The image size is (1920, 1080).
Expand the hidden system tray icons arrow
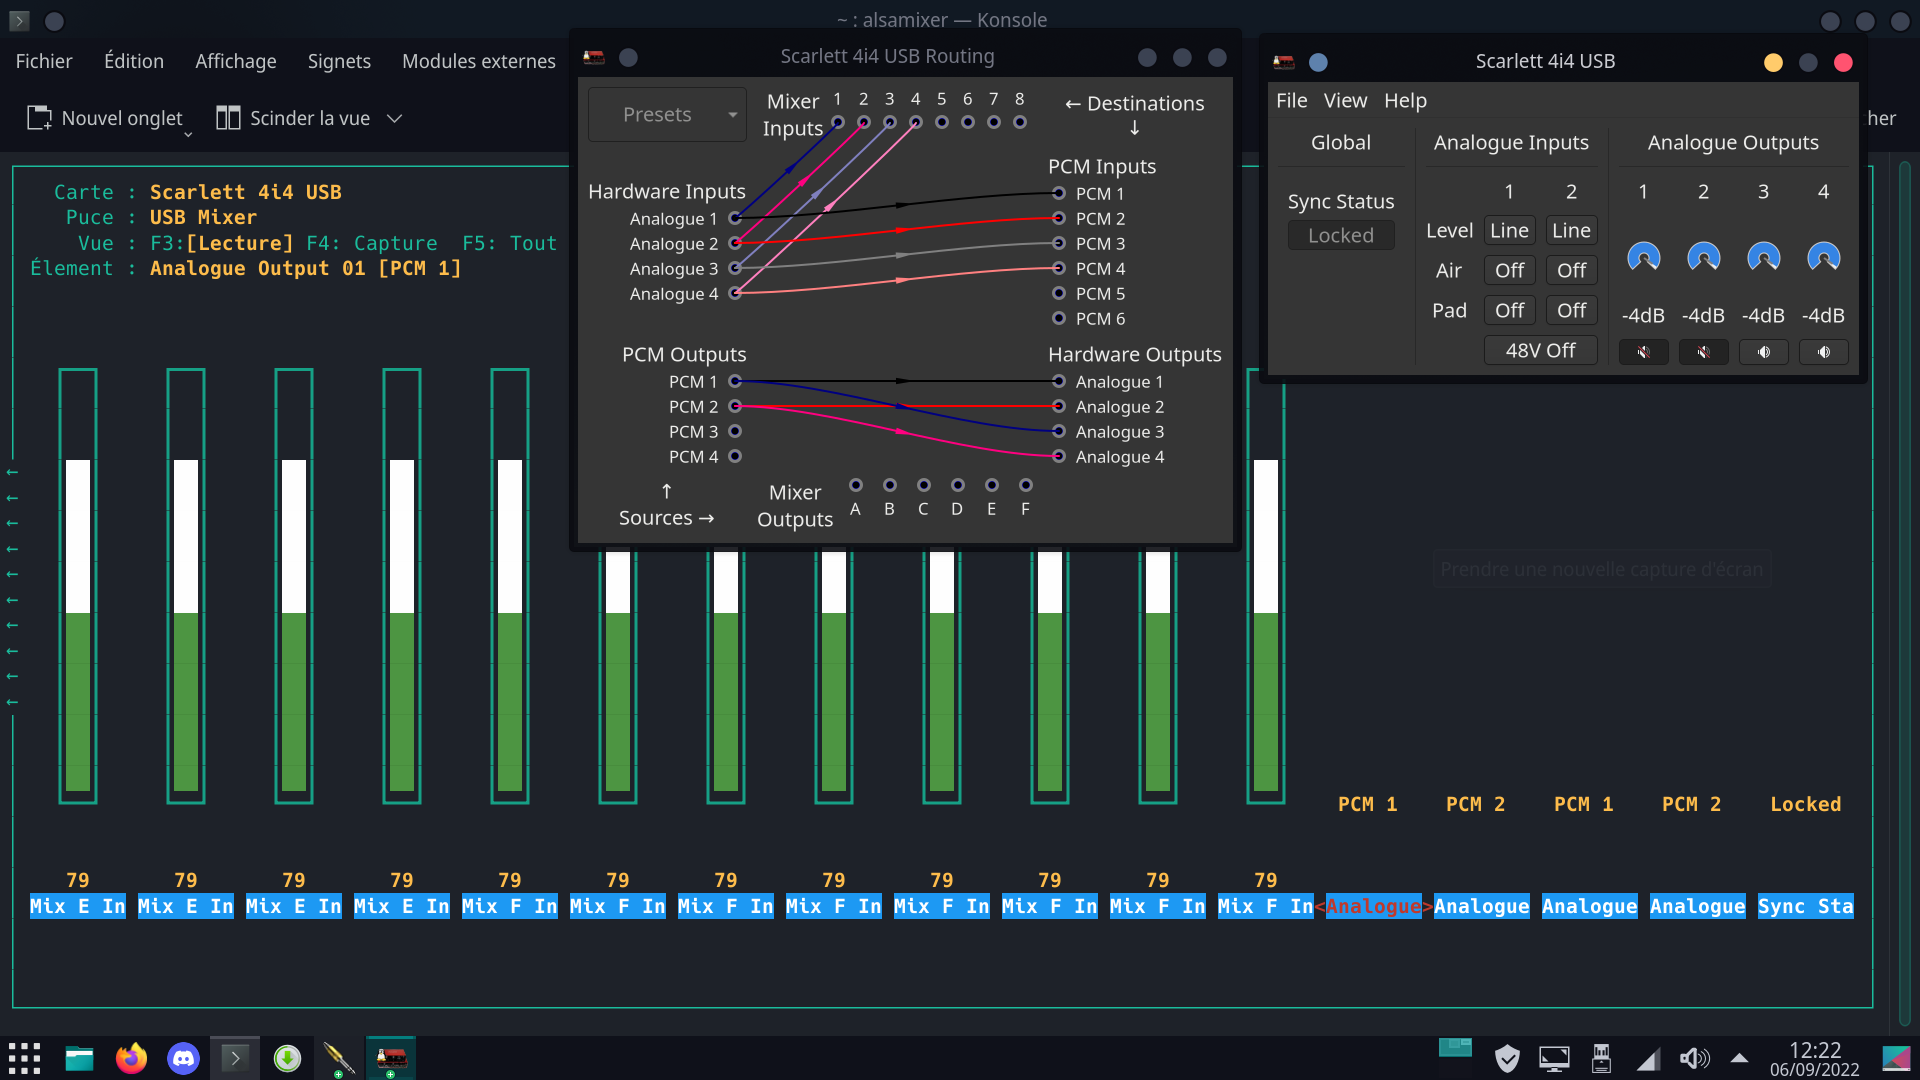point(1739,1058)
